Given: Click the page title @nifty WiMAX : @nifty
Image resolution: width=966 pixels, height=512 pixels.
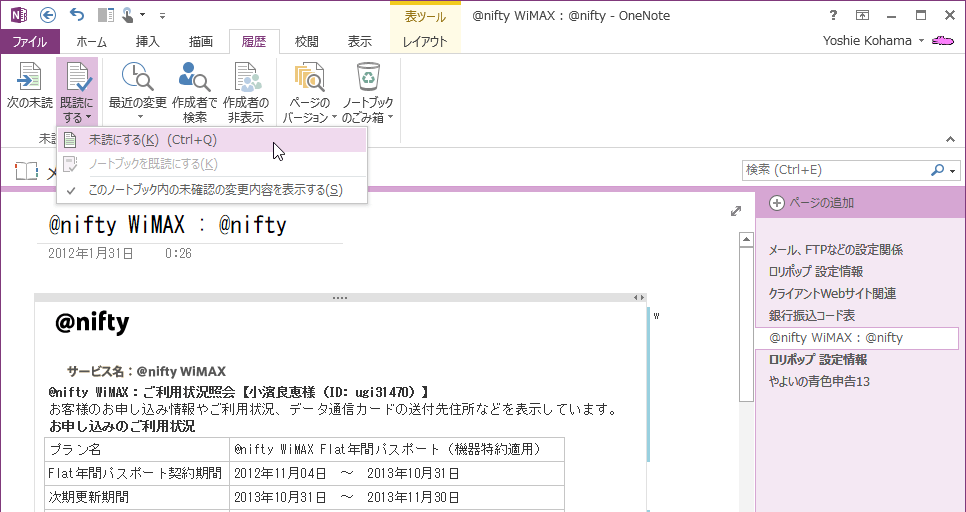Looking at the screenshot, I should [168, 225].
